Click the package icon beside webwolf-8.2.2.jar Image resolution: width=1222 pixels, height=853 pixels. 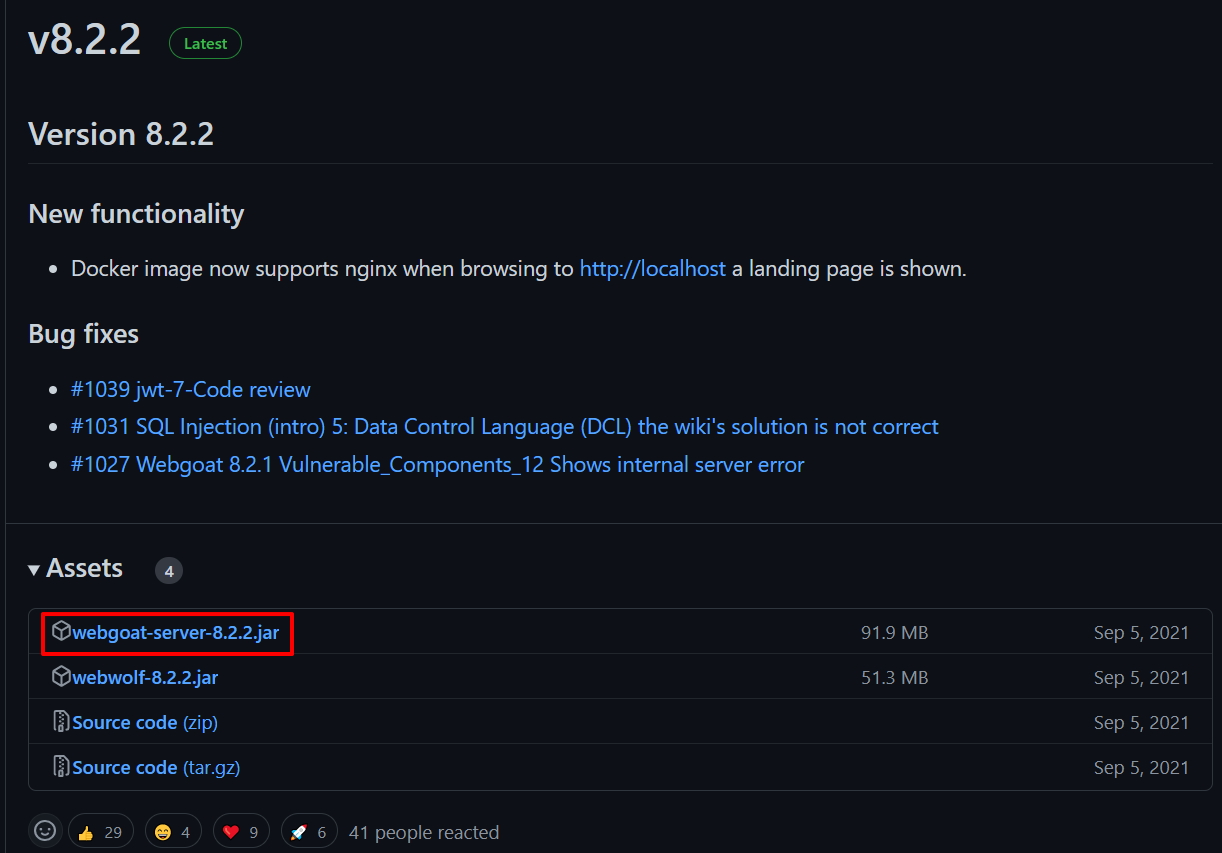[62, 677]
